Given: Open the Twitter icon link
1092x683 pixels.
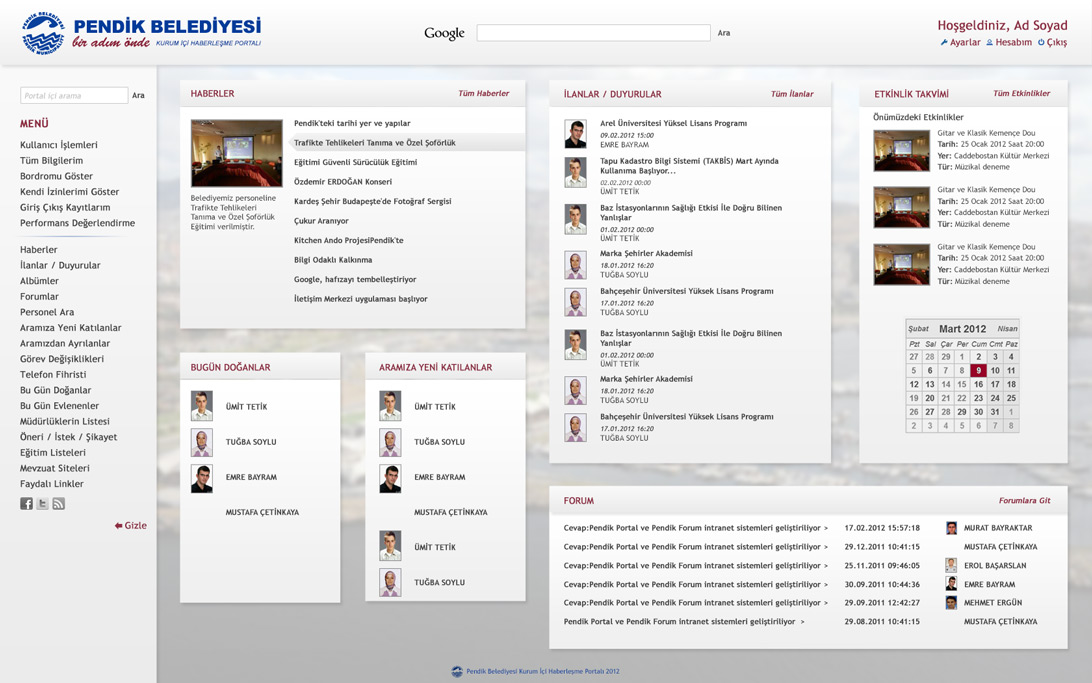Looking at the screenshot, I should tap(42, 504).
